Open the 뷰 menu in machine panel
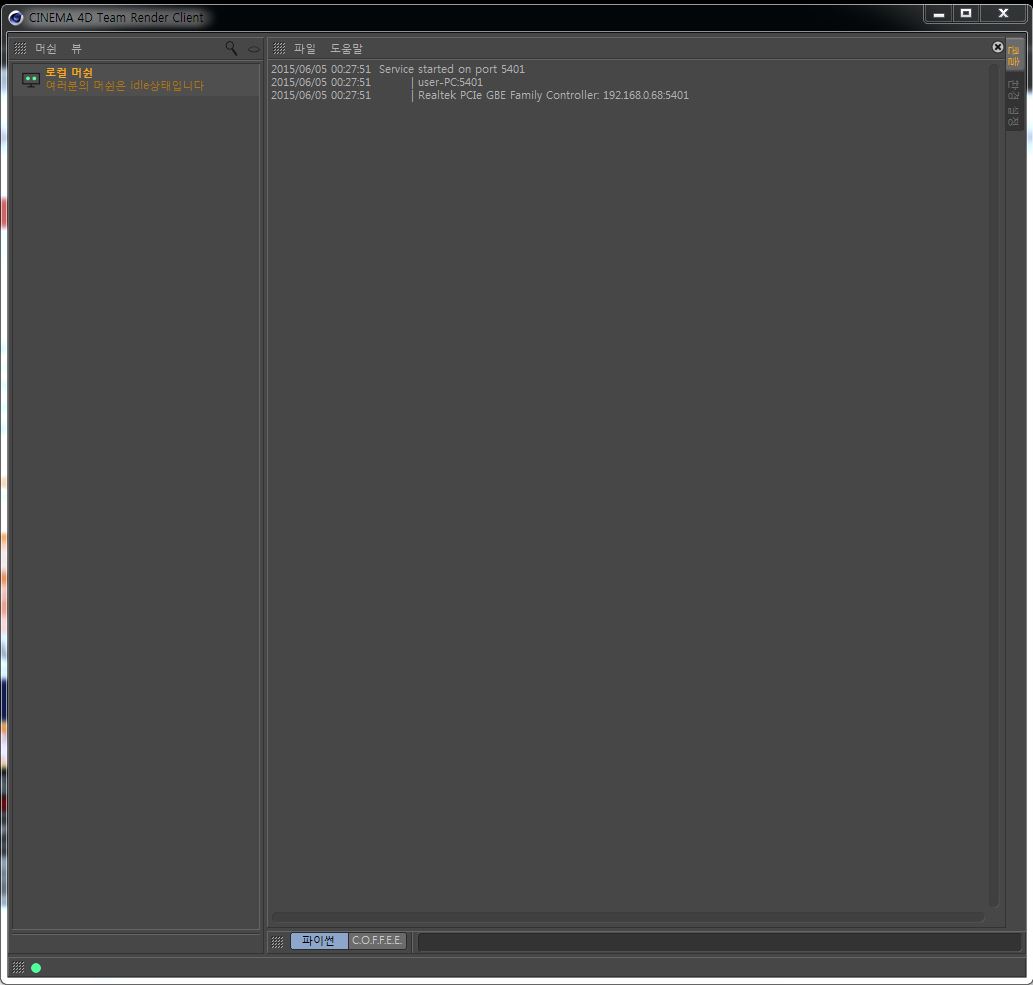The image size is (1033, 985). coord(76,49)
